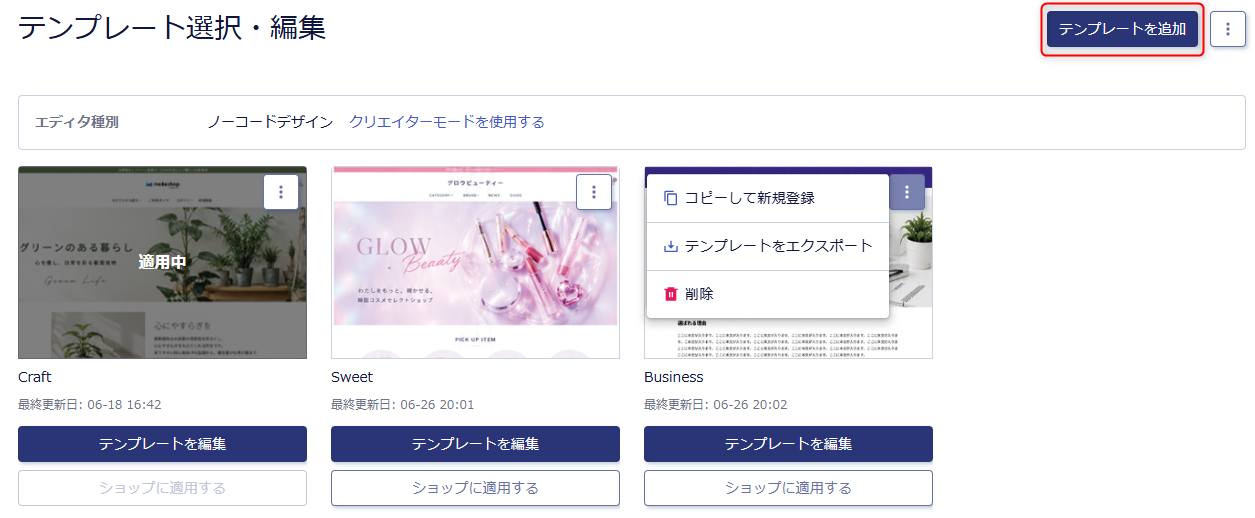Click テンプレートを編集 under Craft

click(162, 444)
